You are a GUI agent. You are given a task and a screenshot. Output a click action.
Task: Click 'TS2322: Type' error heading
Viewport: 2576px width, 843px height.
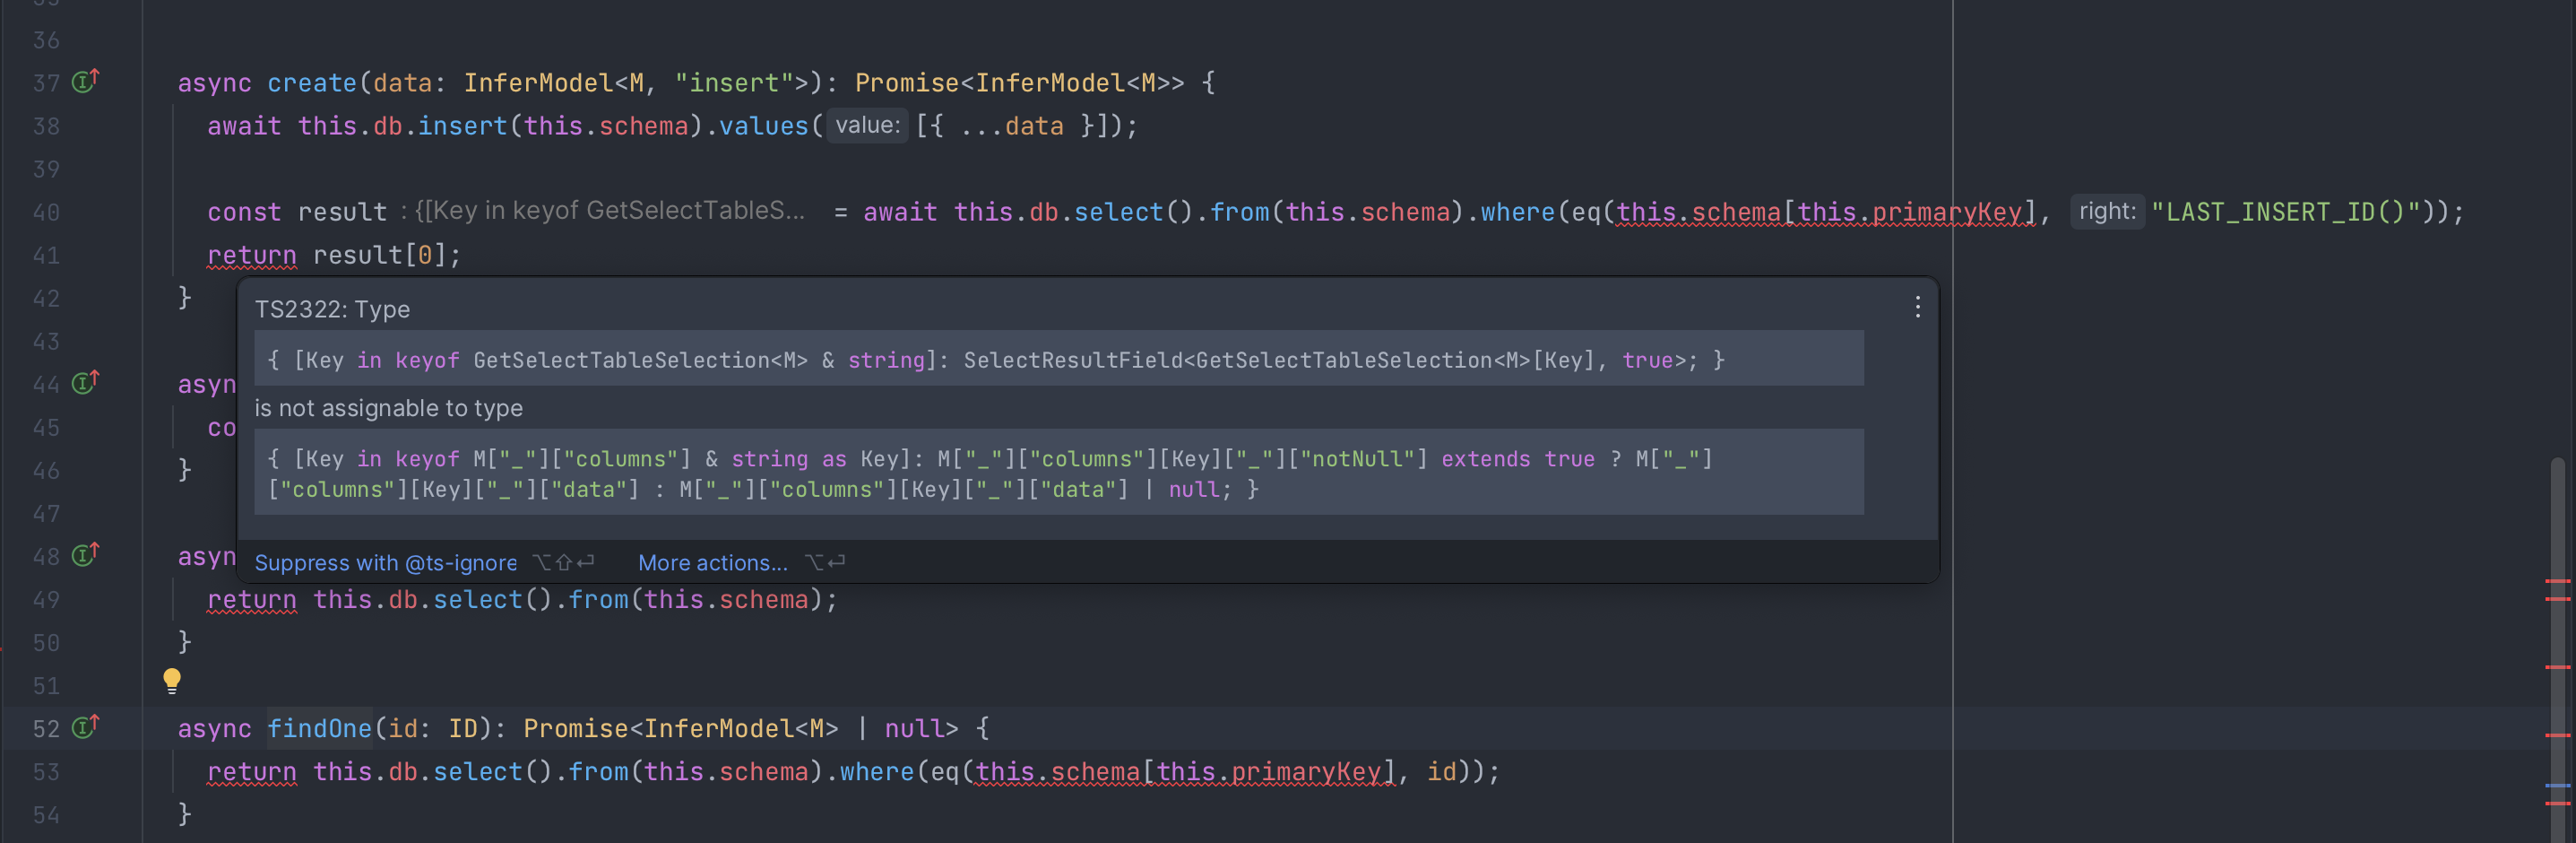(332, 309)
